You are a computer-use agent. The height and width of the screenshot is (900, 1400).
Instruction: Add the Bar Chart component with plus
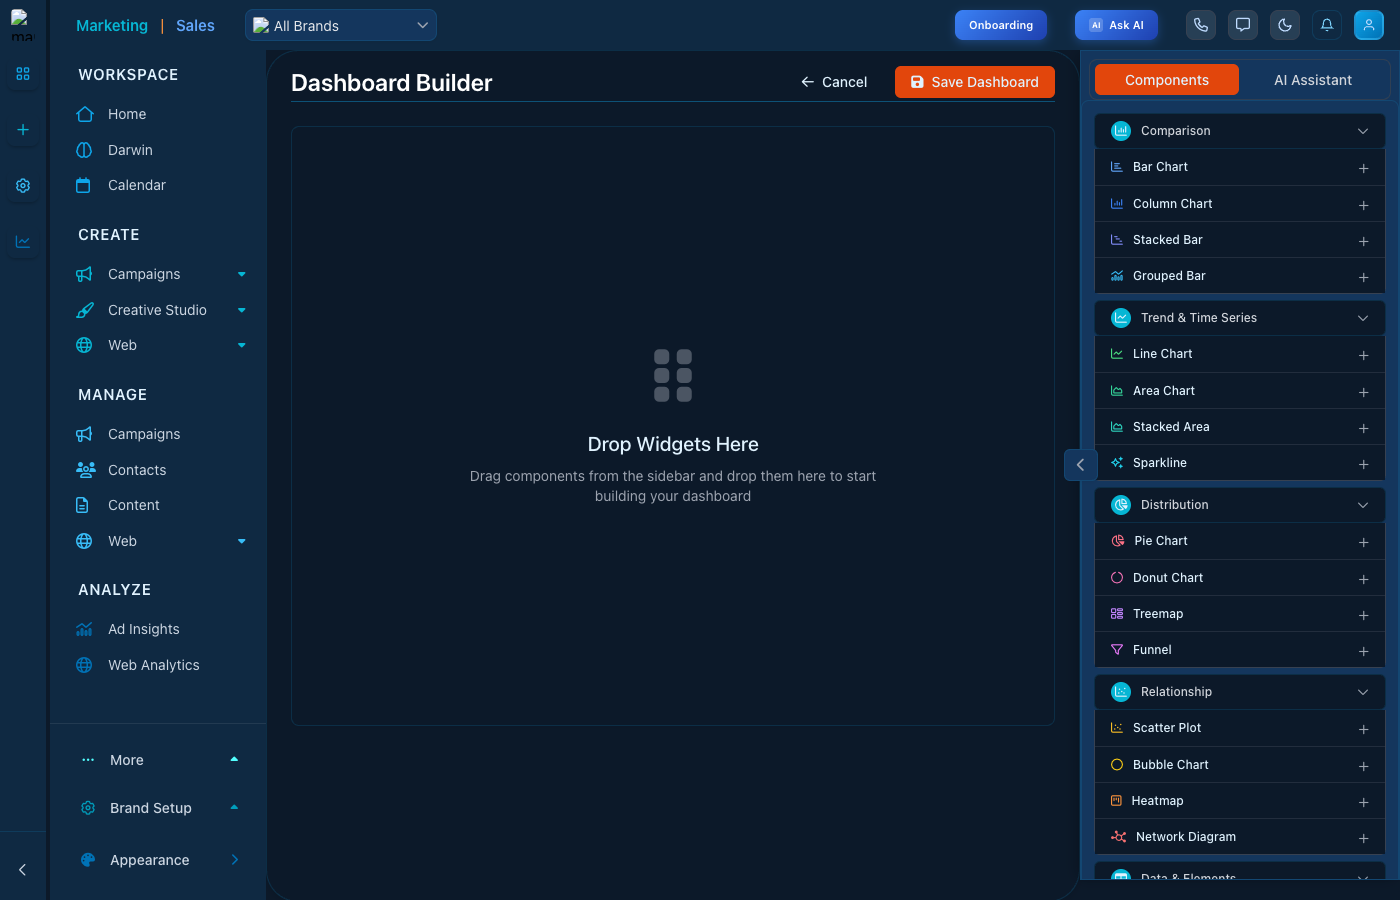click(1363, 168)
